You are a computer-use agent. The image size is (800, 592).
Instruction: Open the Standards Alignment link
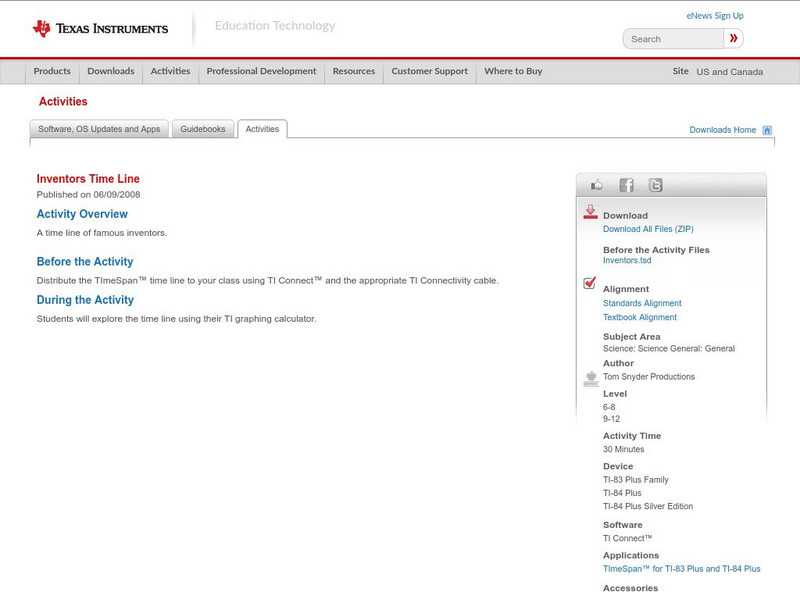point(642,303)
